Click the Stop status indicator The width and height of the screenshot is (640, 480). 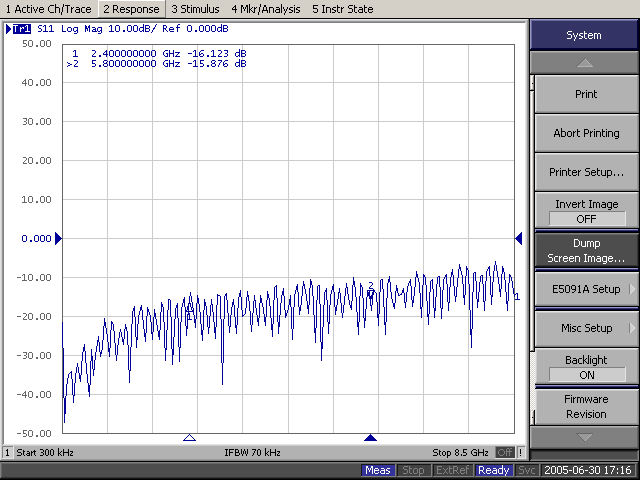(413, 470)
